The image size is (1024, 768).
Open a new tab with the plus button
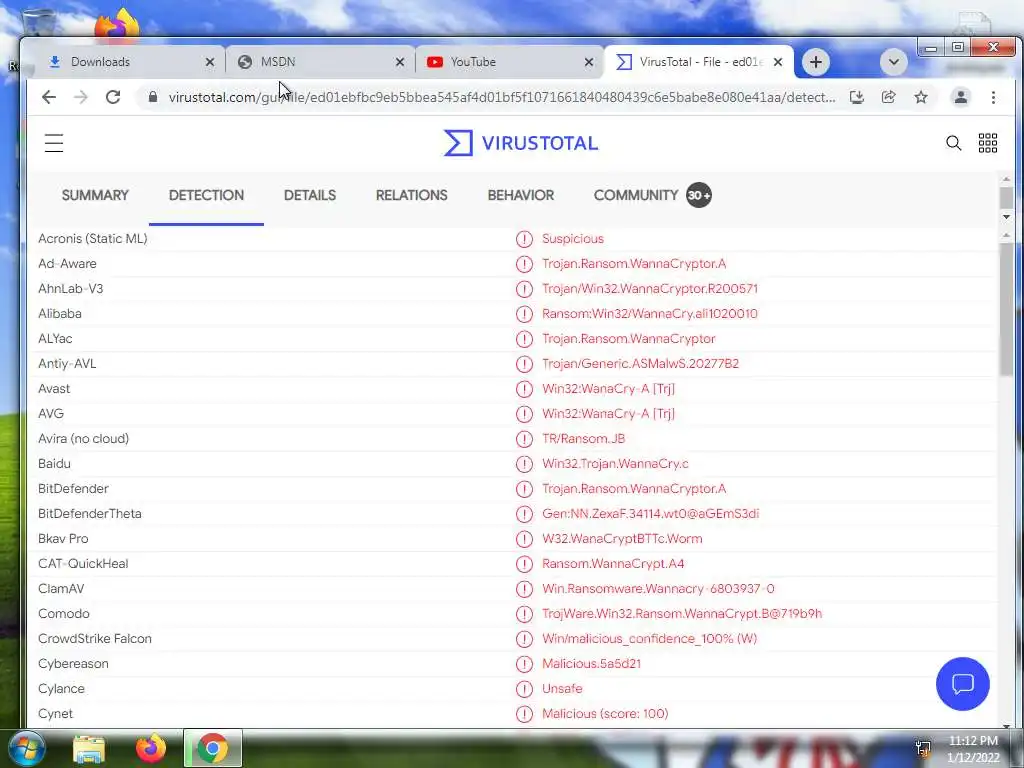(816, 62)
